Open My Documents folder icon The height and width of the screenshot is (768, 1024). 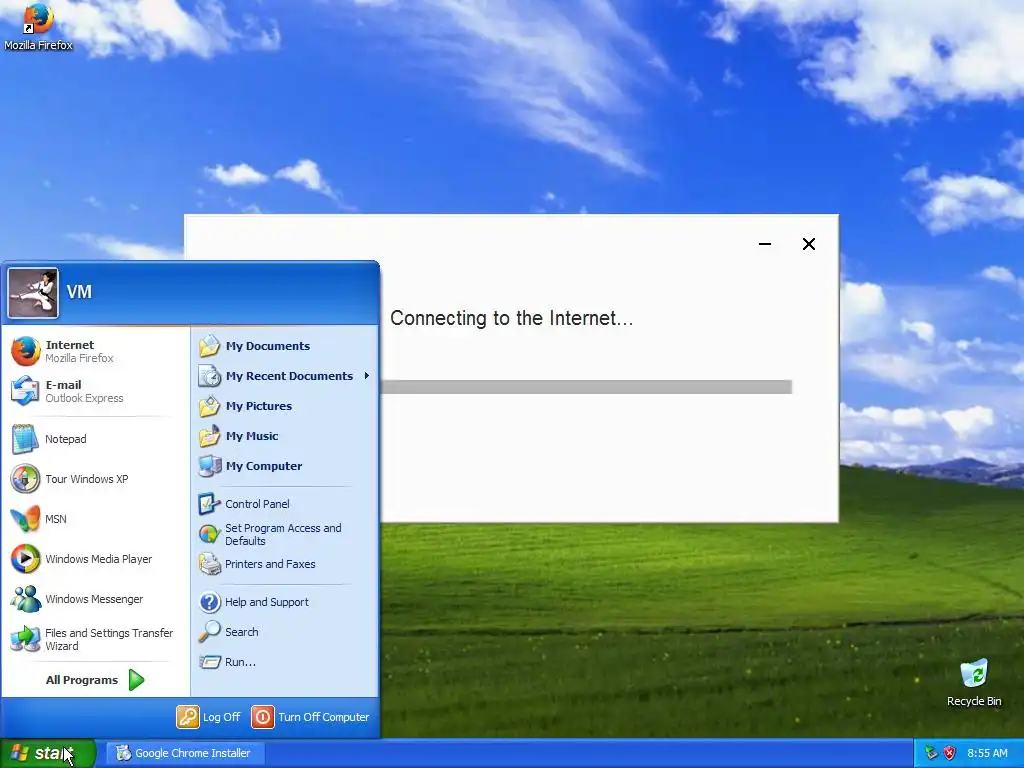coord(210,346)
